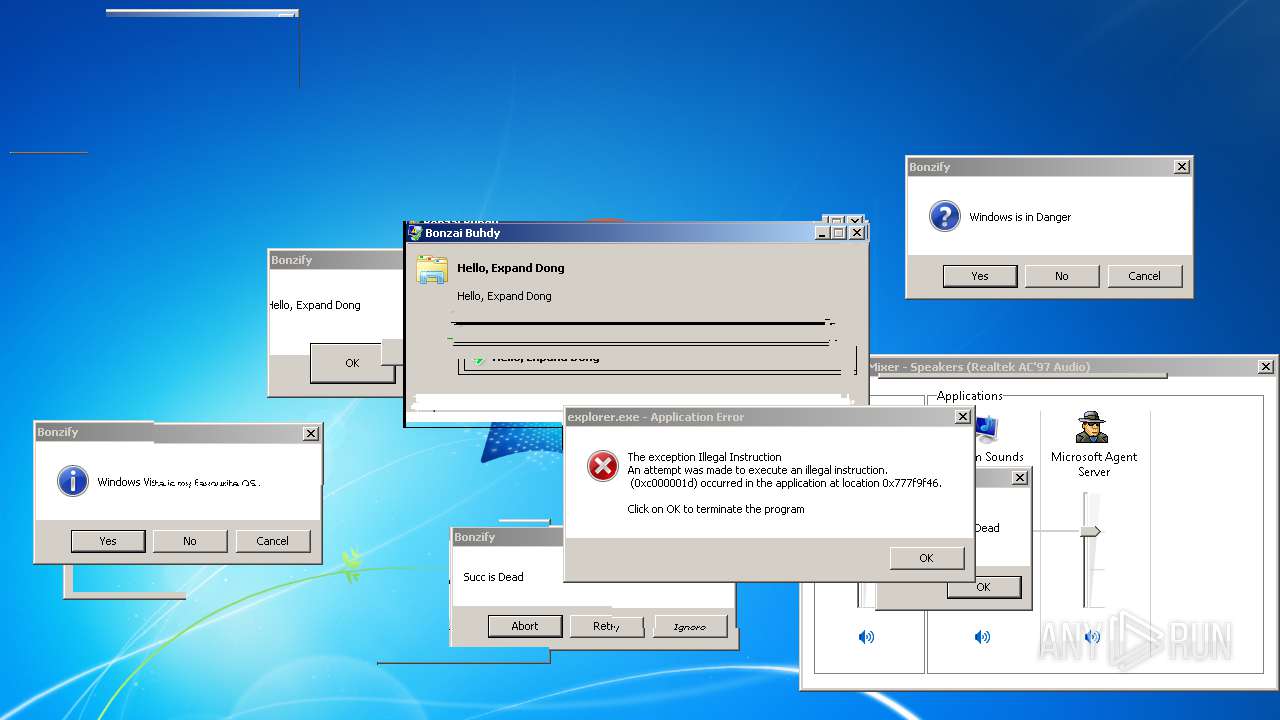Screen dimensions: 1280x720
Task: Click Cancel in the Windows Vista favourite OS dialog
Action: pos(273,541)
